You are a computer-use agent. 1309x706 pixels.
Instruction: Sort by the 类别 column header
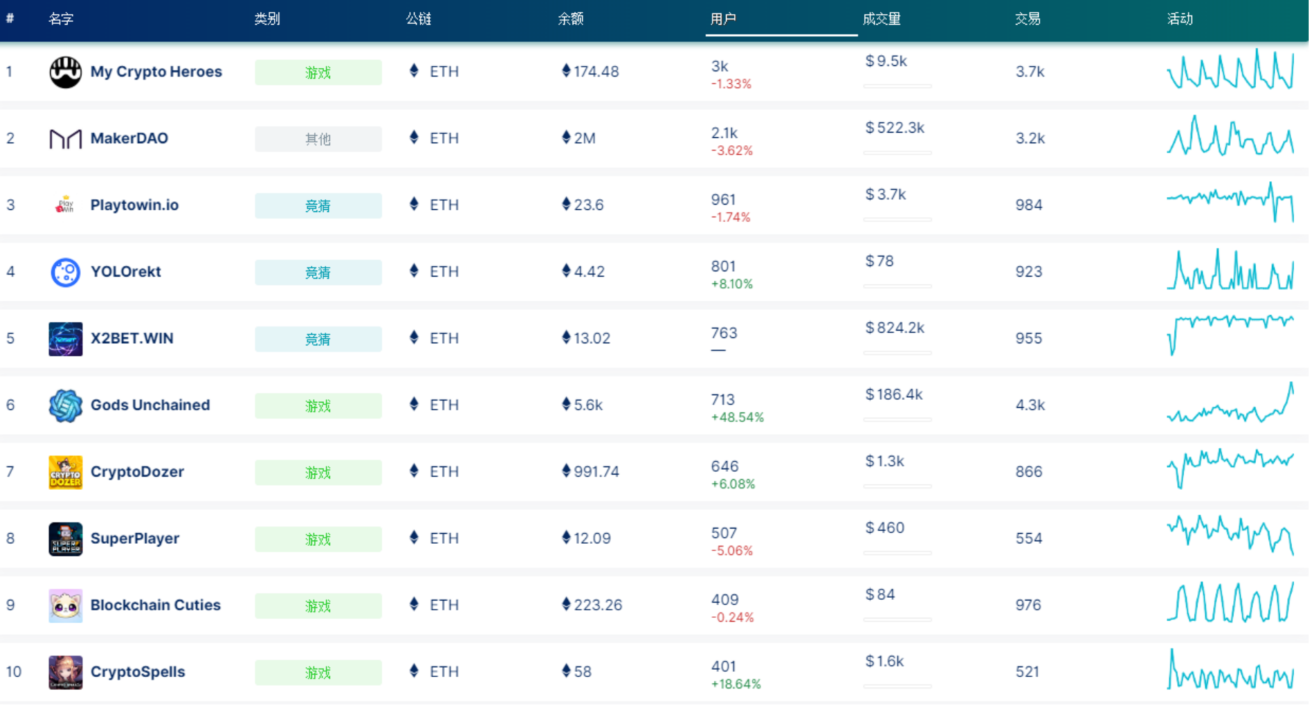pos(267,19)
